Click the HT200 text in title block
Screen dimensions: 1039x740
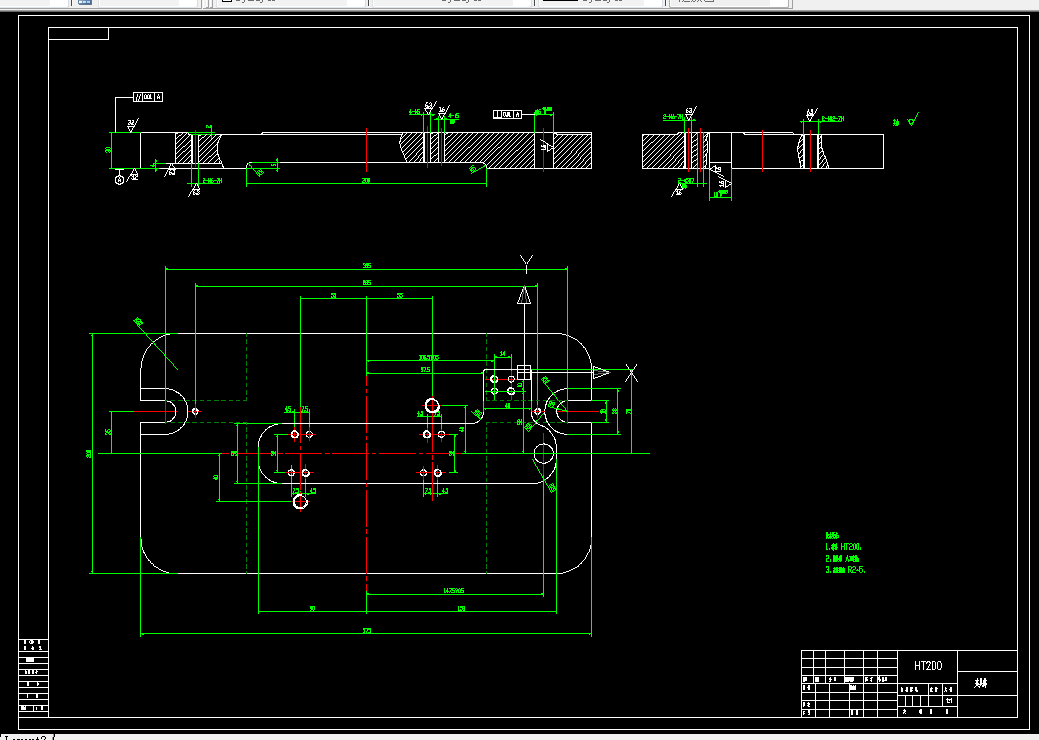click(x=928, y=666)
